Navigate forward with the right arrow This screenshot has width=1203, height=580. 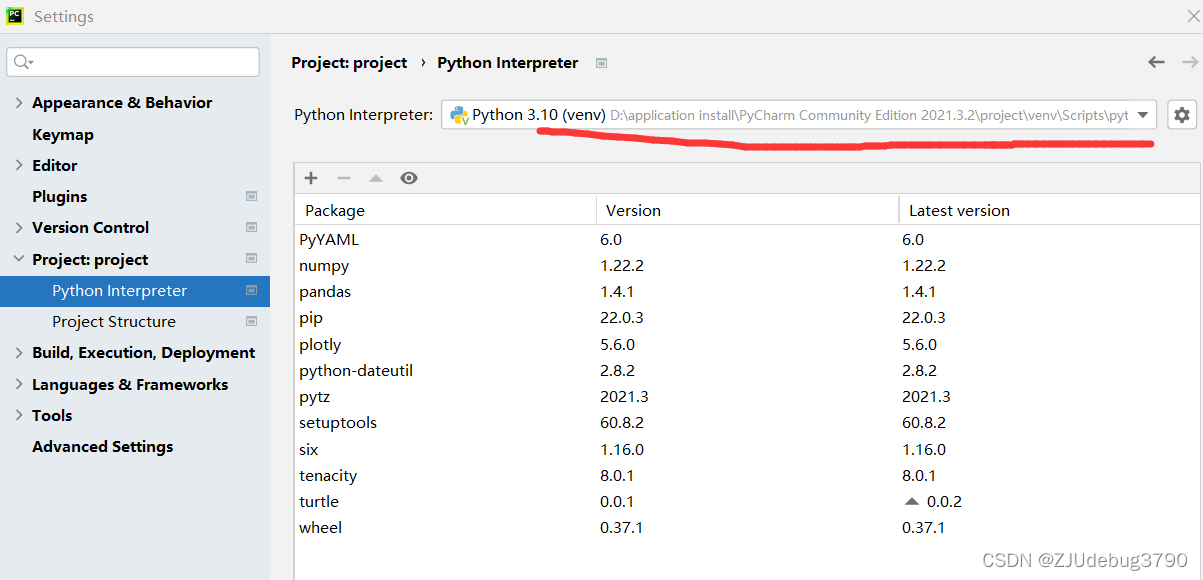1189,62
